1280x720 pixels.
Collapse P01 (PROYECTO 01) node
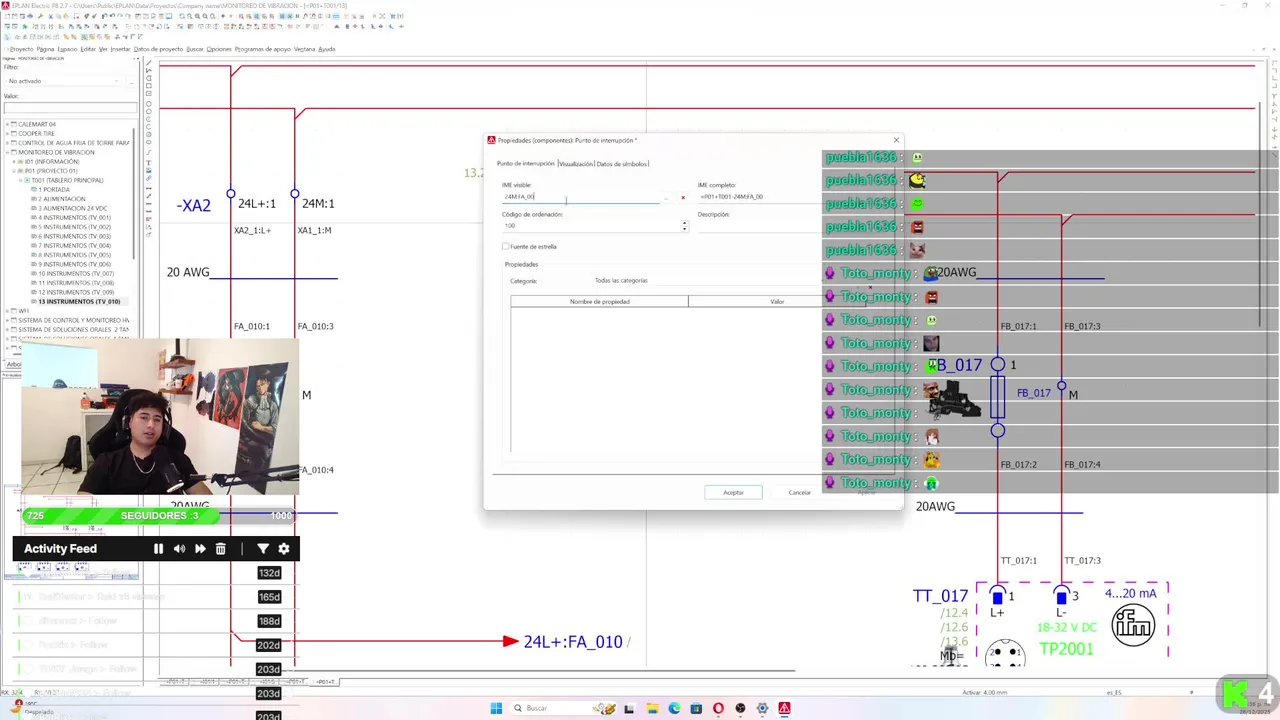point(14,171)
